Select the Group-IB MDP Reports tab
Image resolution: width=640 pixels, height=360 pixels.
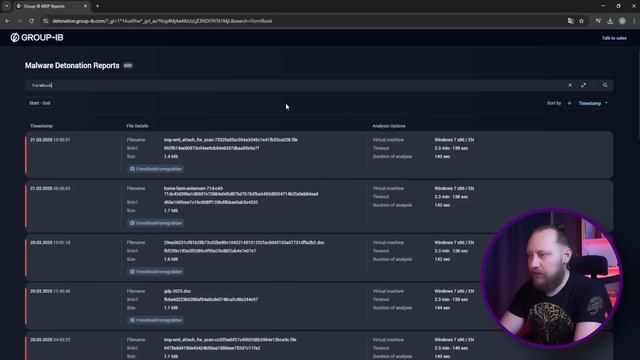click(x=52, y=6)
